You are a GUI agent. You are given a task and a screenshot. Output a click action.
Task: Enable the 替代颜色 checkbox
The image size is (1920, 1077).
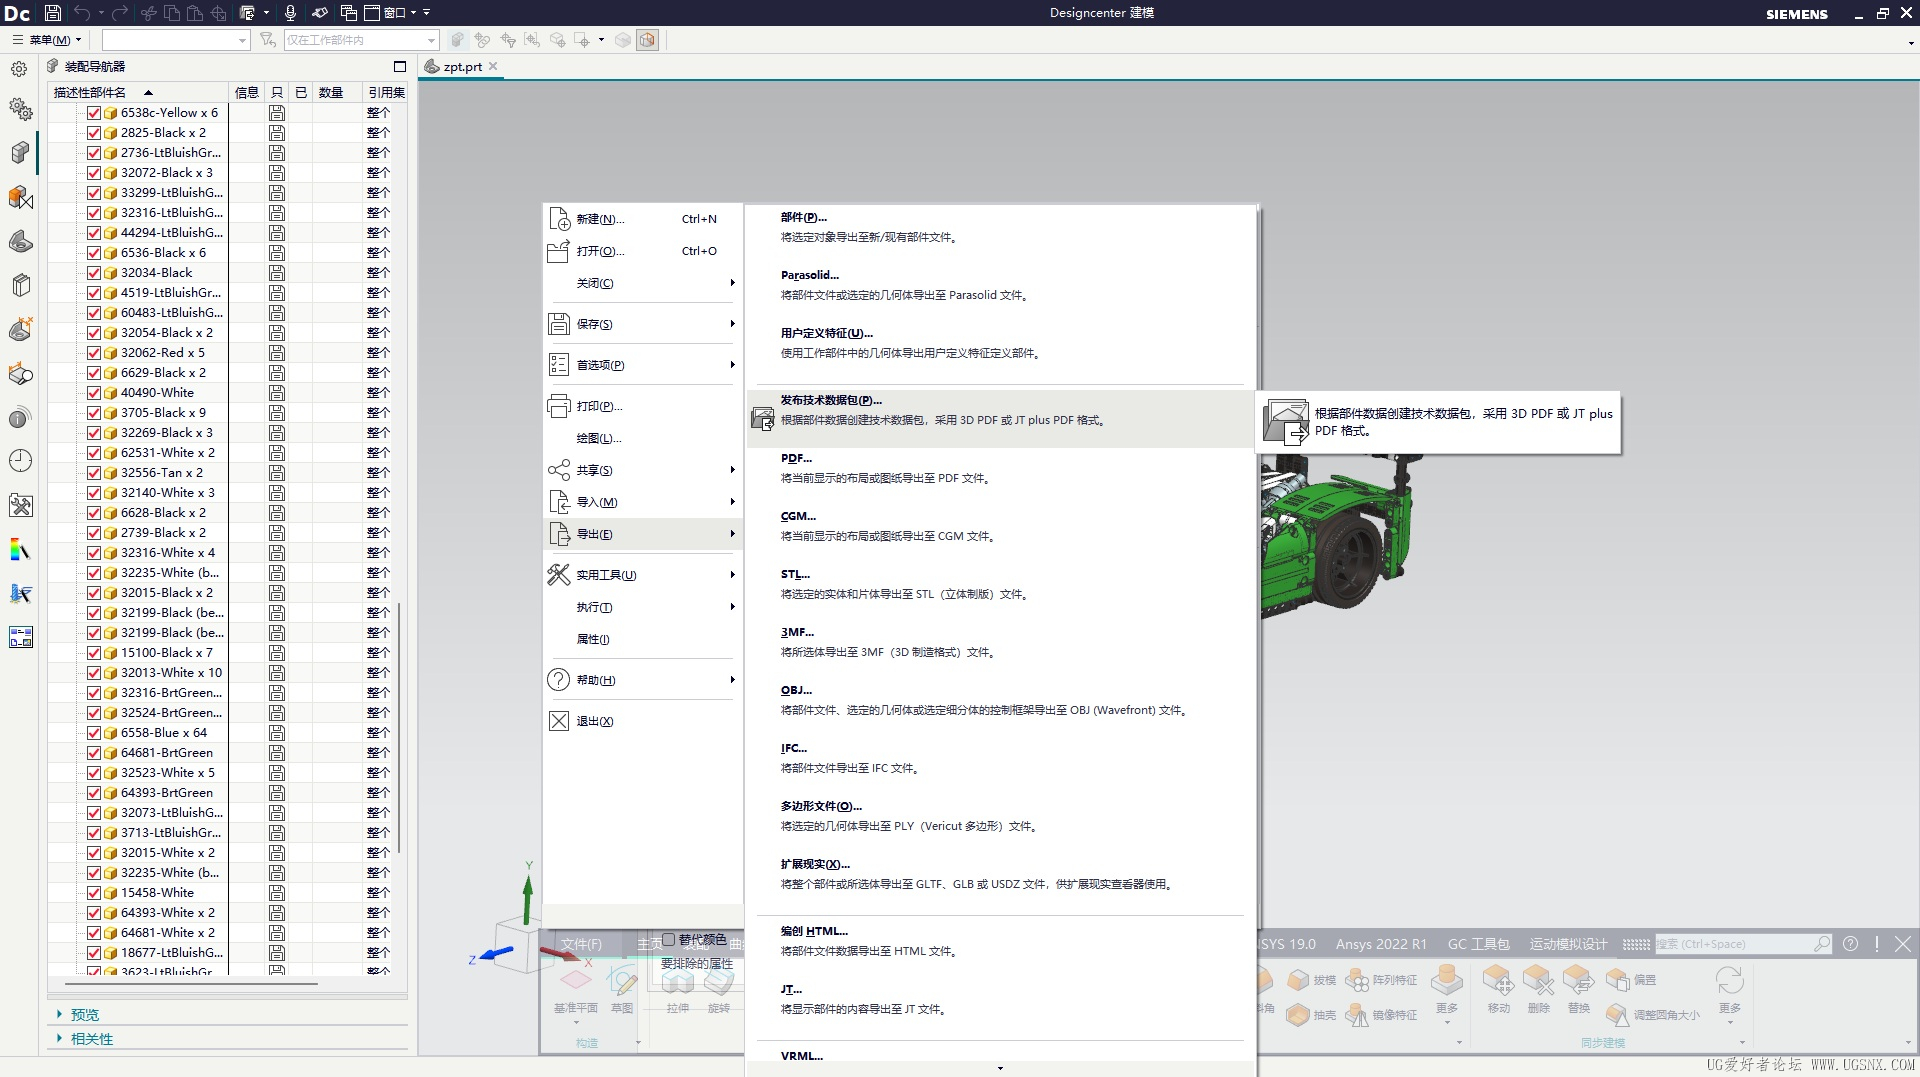[669, 940]
